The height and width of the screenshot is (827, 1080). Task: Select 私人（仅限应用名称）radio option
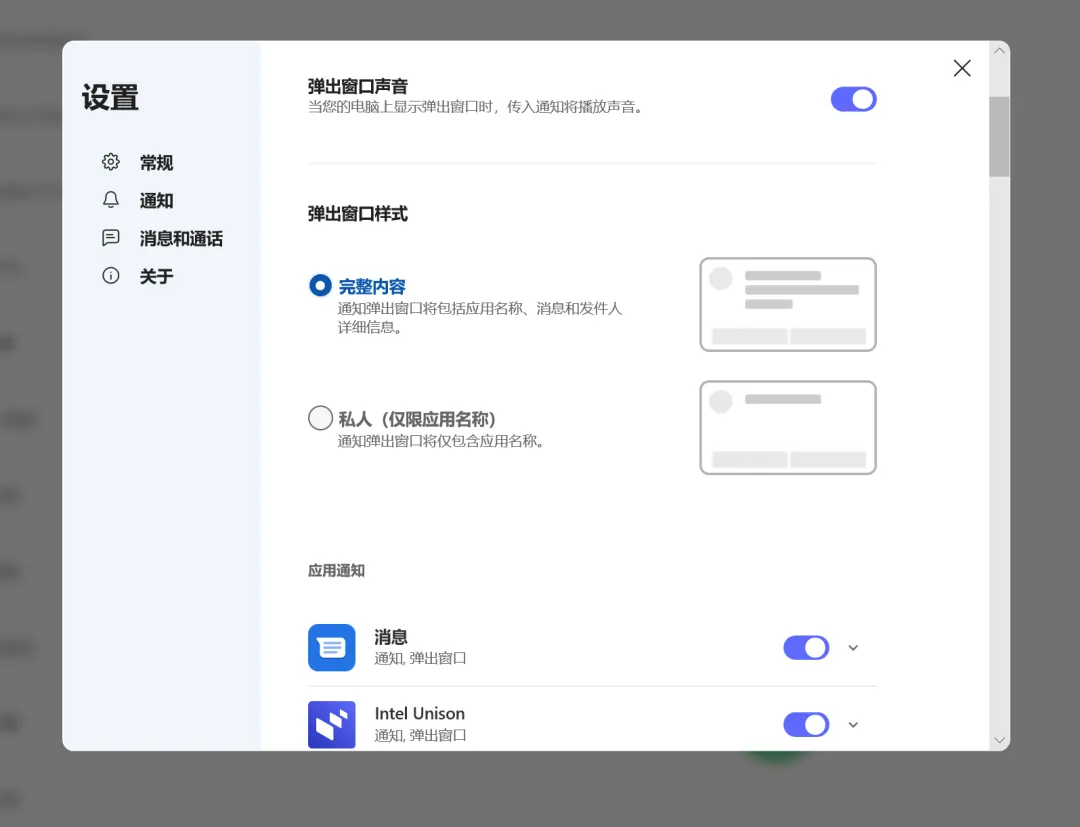click(320, 417)
